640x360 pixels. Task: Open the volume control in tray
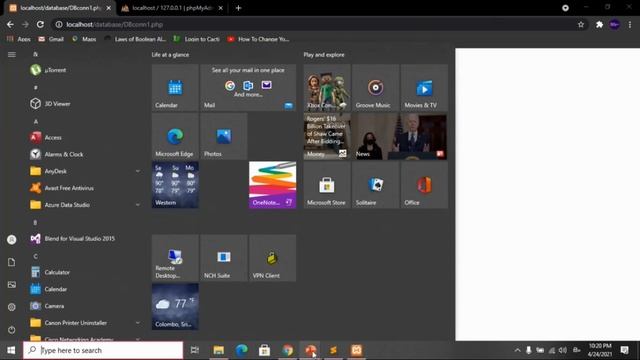point(563,350)
